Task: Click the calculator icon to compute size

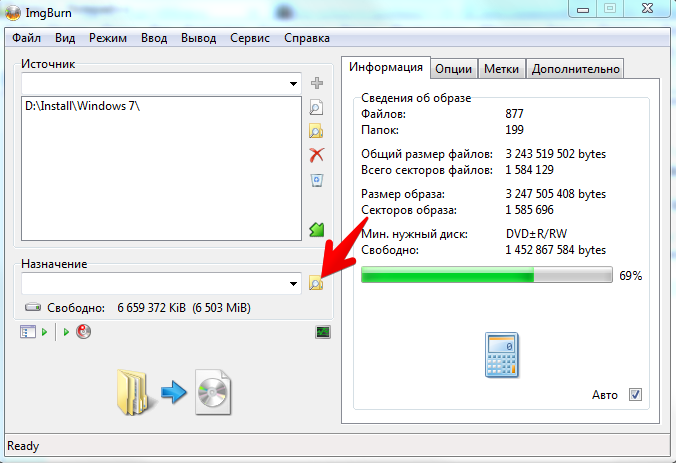Action: pos(501,355)
